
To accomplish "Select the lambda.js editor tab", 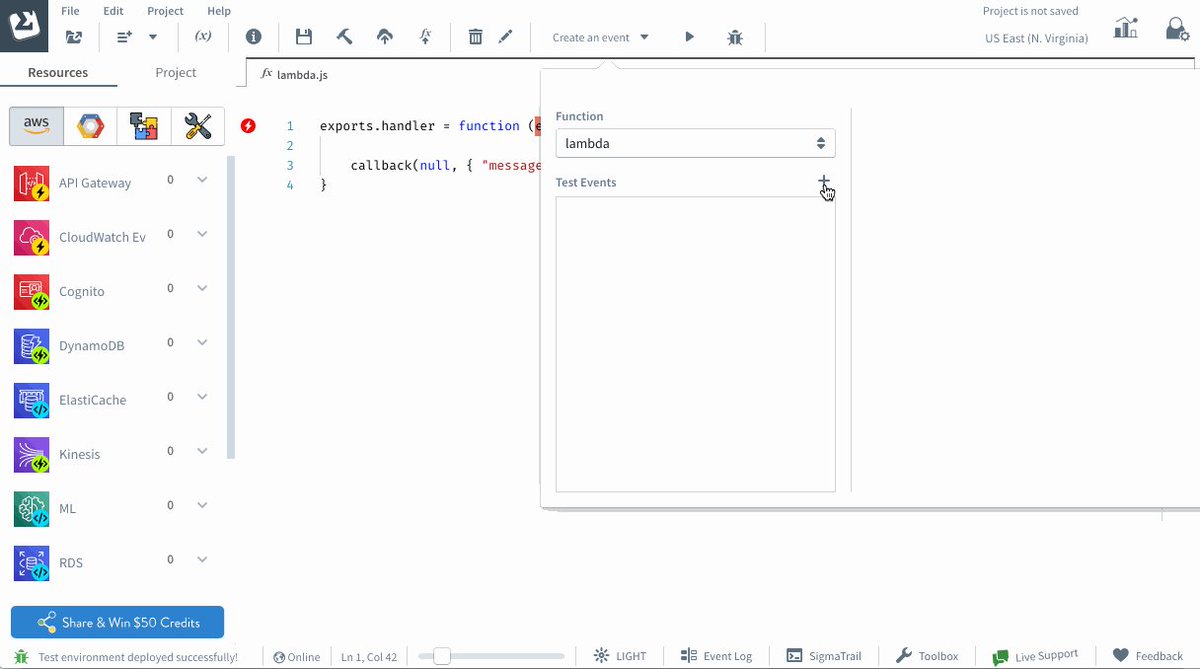I will 294,74.
